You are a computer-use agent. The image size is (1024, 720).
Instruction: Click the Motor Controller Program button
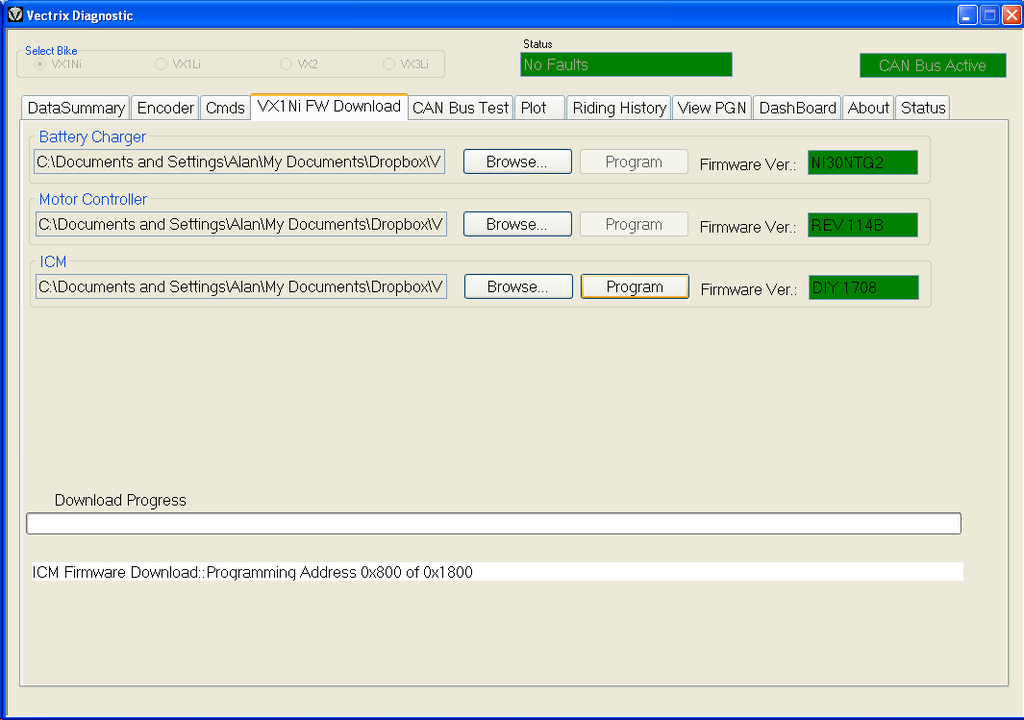click(633, 224)
